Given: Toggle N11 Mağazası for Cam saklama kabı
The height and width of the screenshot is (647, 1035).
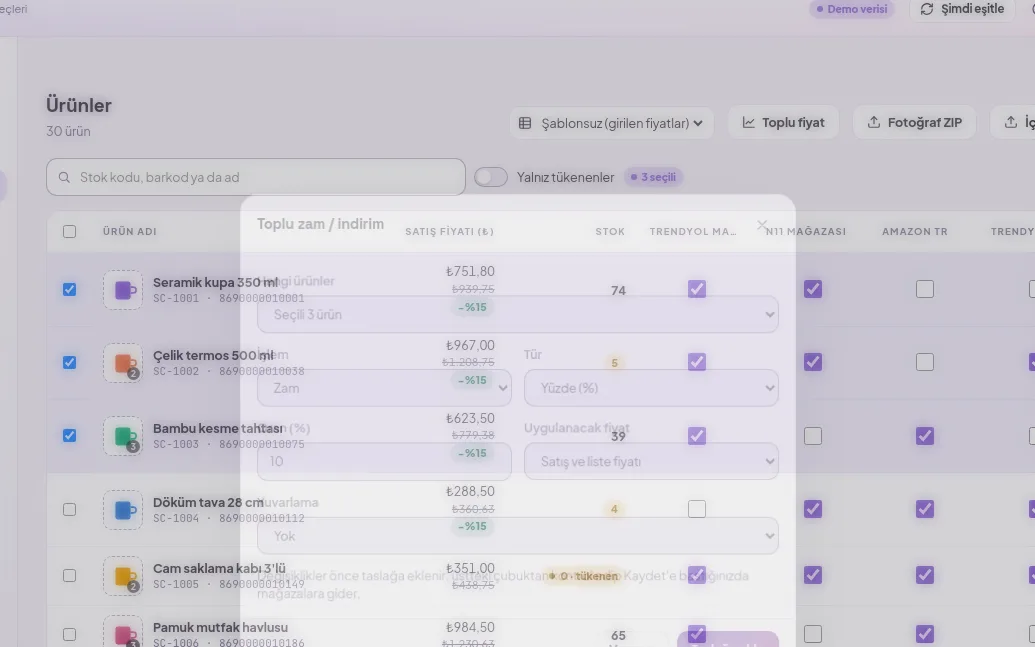Looking at the screenshot, I should tap(813, 575).
